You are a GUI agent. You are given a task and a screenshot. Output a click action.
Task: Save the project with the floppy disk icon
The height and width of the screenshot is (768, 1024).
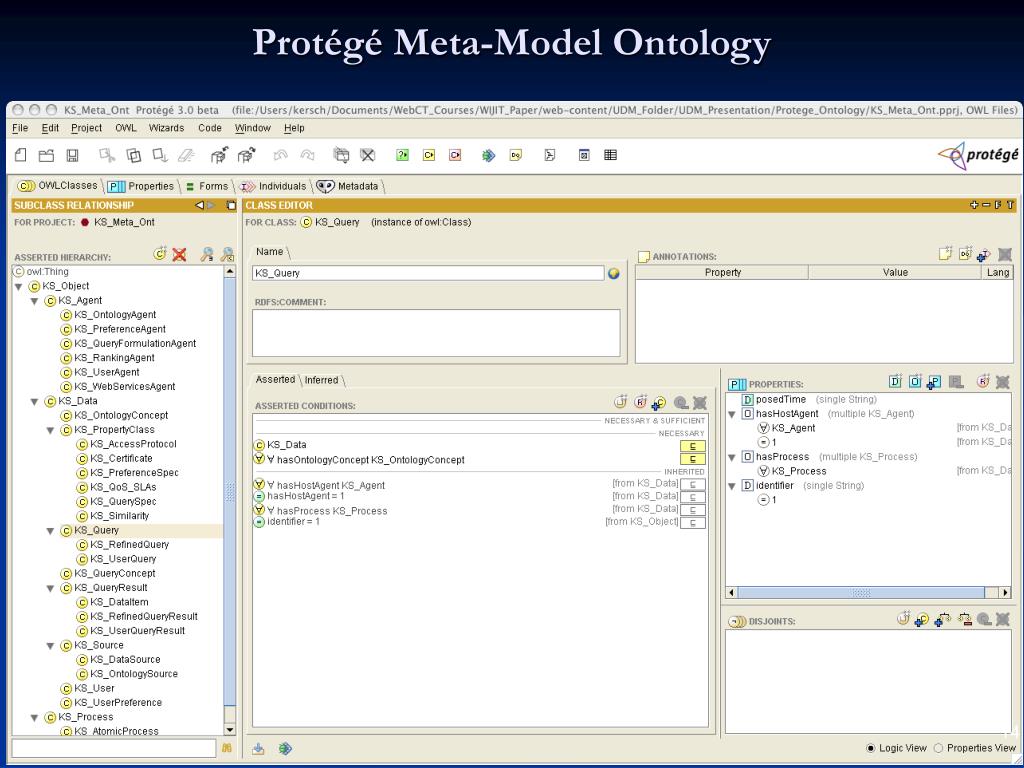tap(72, 155)
